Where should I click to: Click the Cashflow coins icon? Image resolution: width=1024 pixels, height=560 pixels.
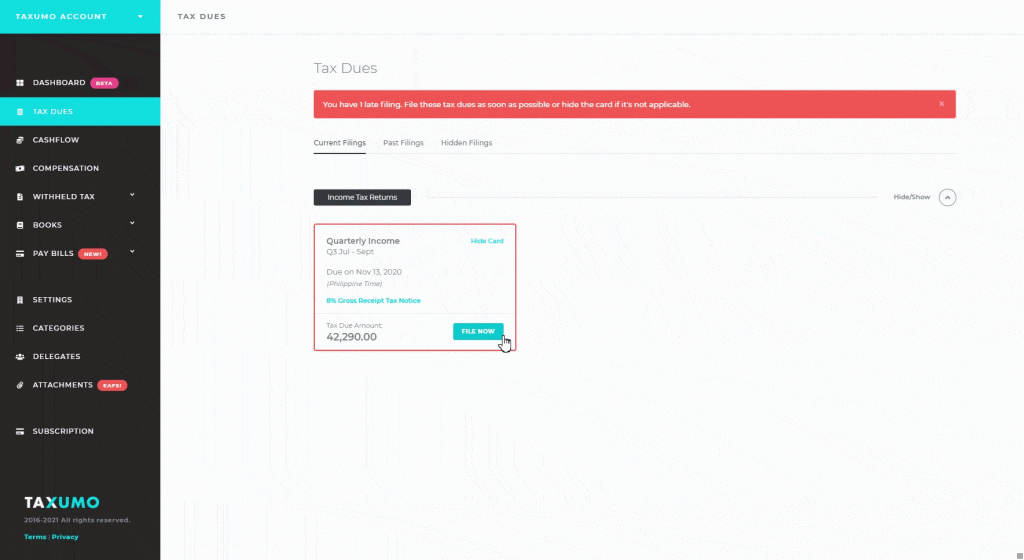pyautogui.click(x=20, y=140)
